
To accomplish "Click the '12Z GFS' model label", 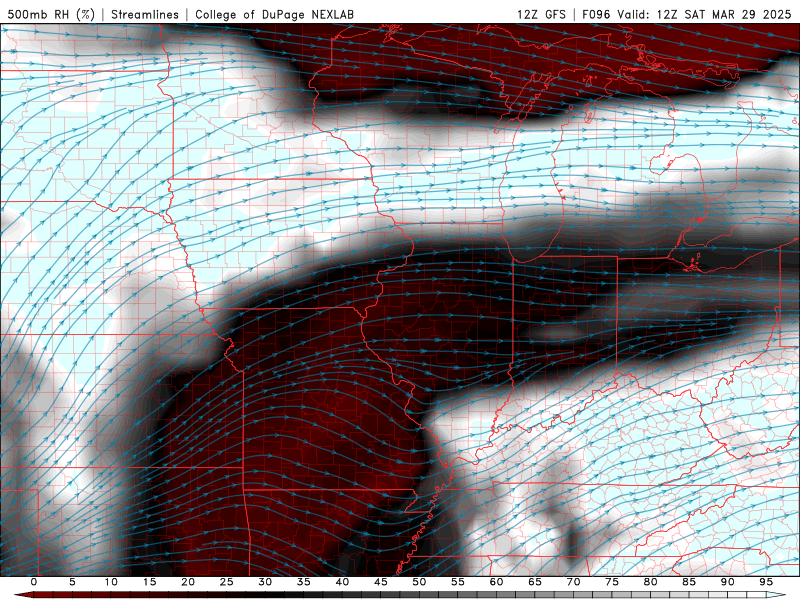I will pos(541,14).
